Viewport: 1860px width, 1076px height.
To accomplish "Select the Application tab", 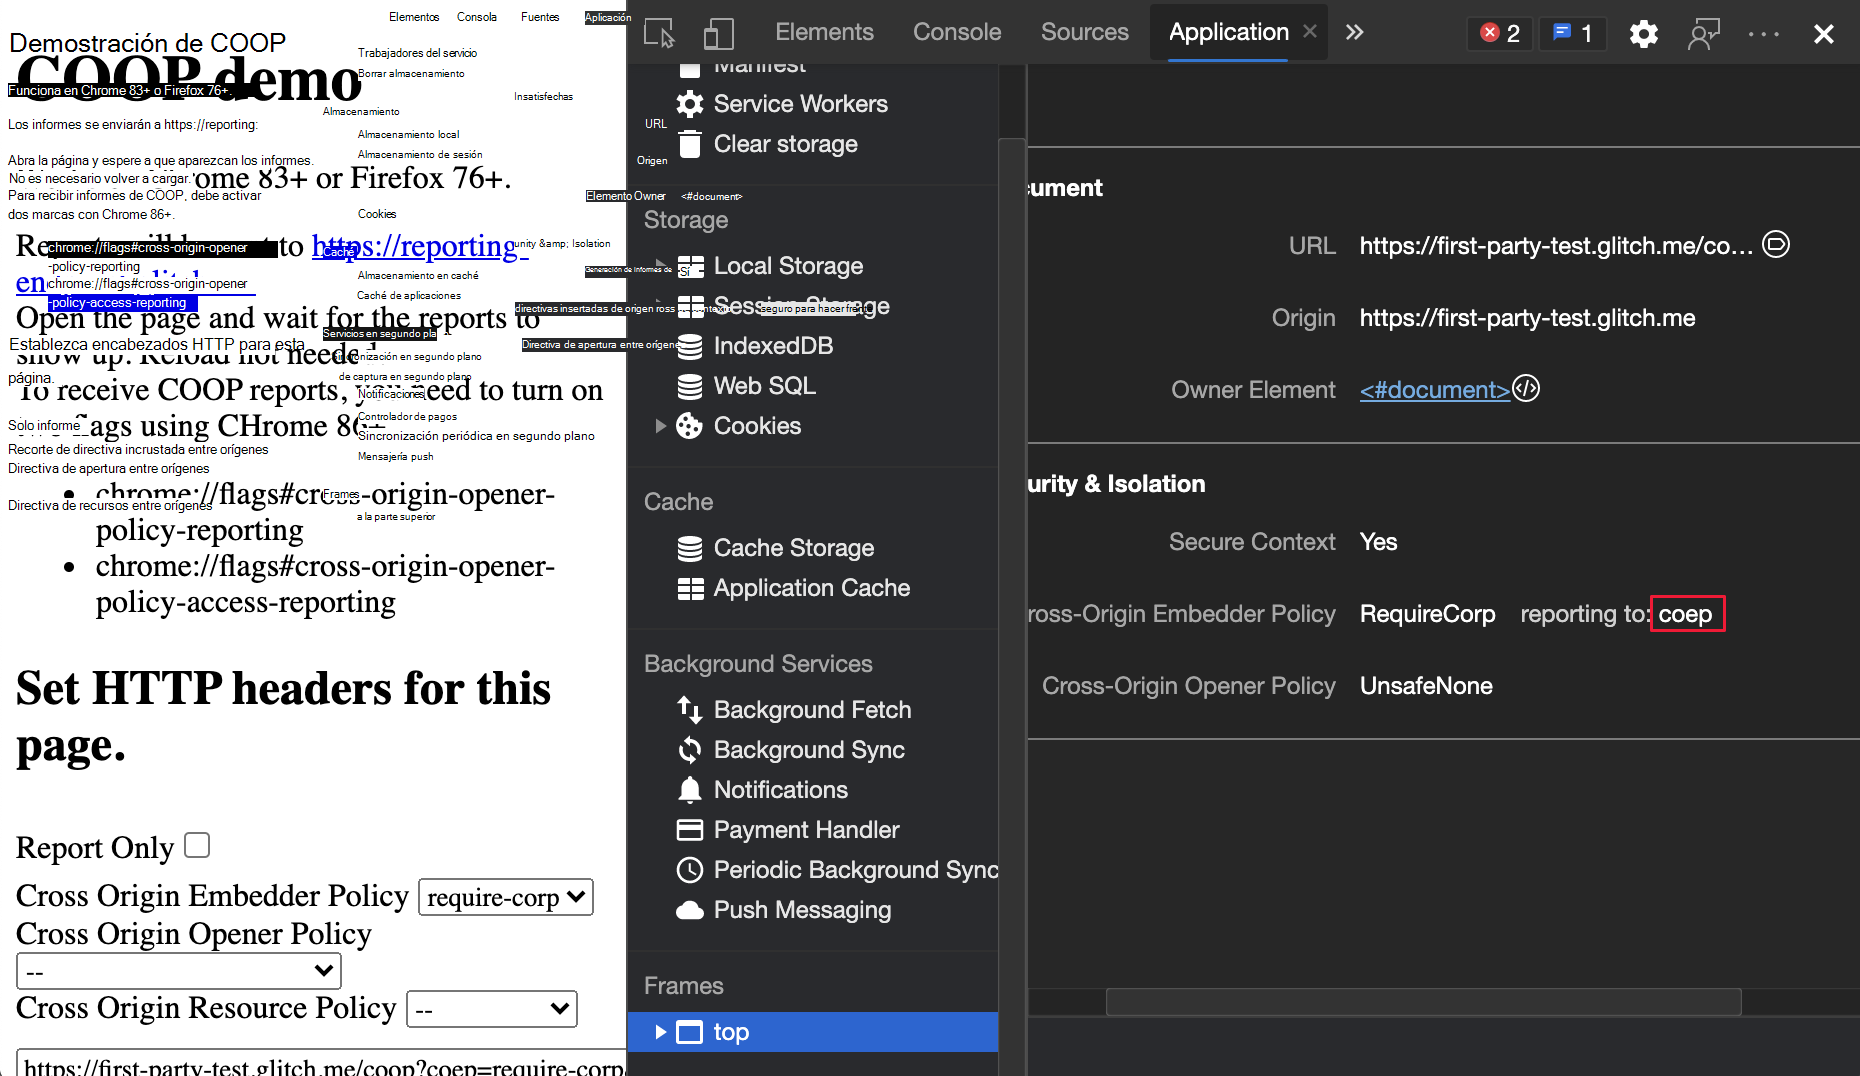I will [1228, 32].
